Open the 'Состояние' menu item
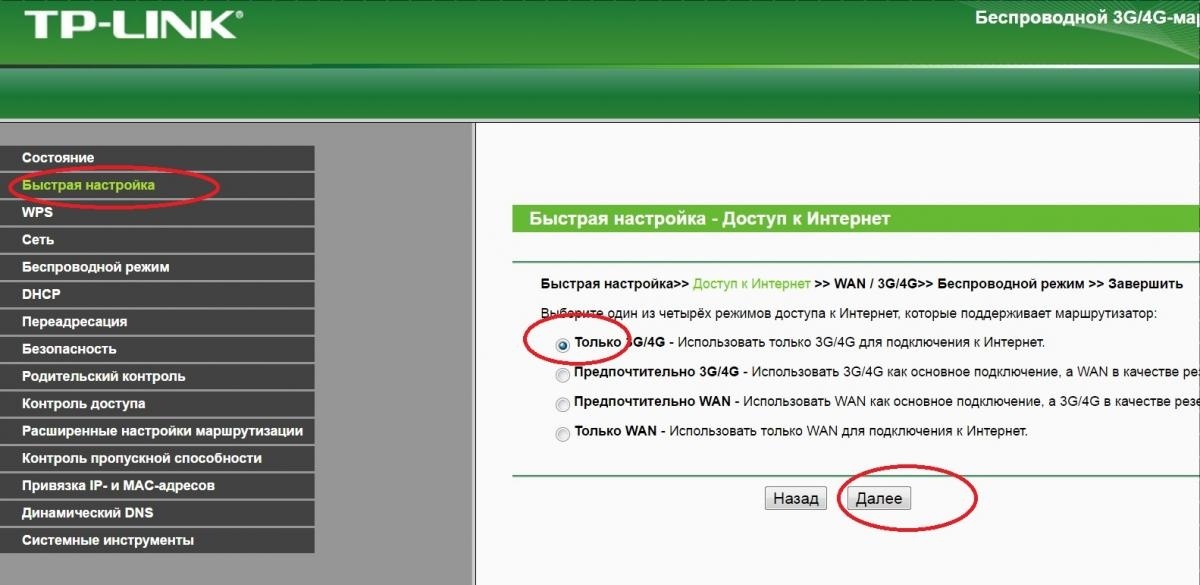 58,158
